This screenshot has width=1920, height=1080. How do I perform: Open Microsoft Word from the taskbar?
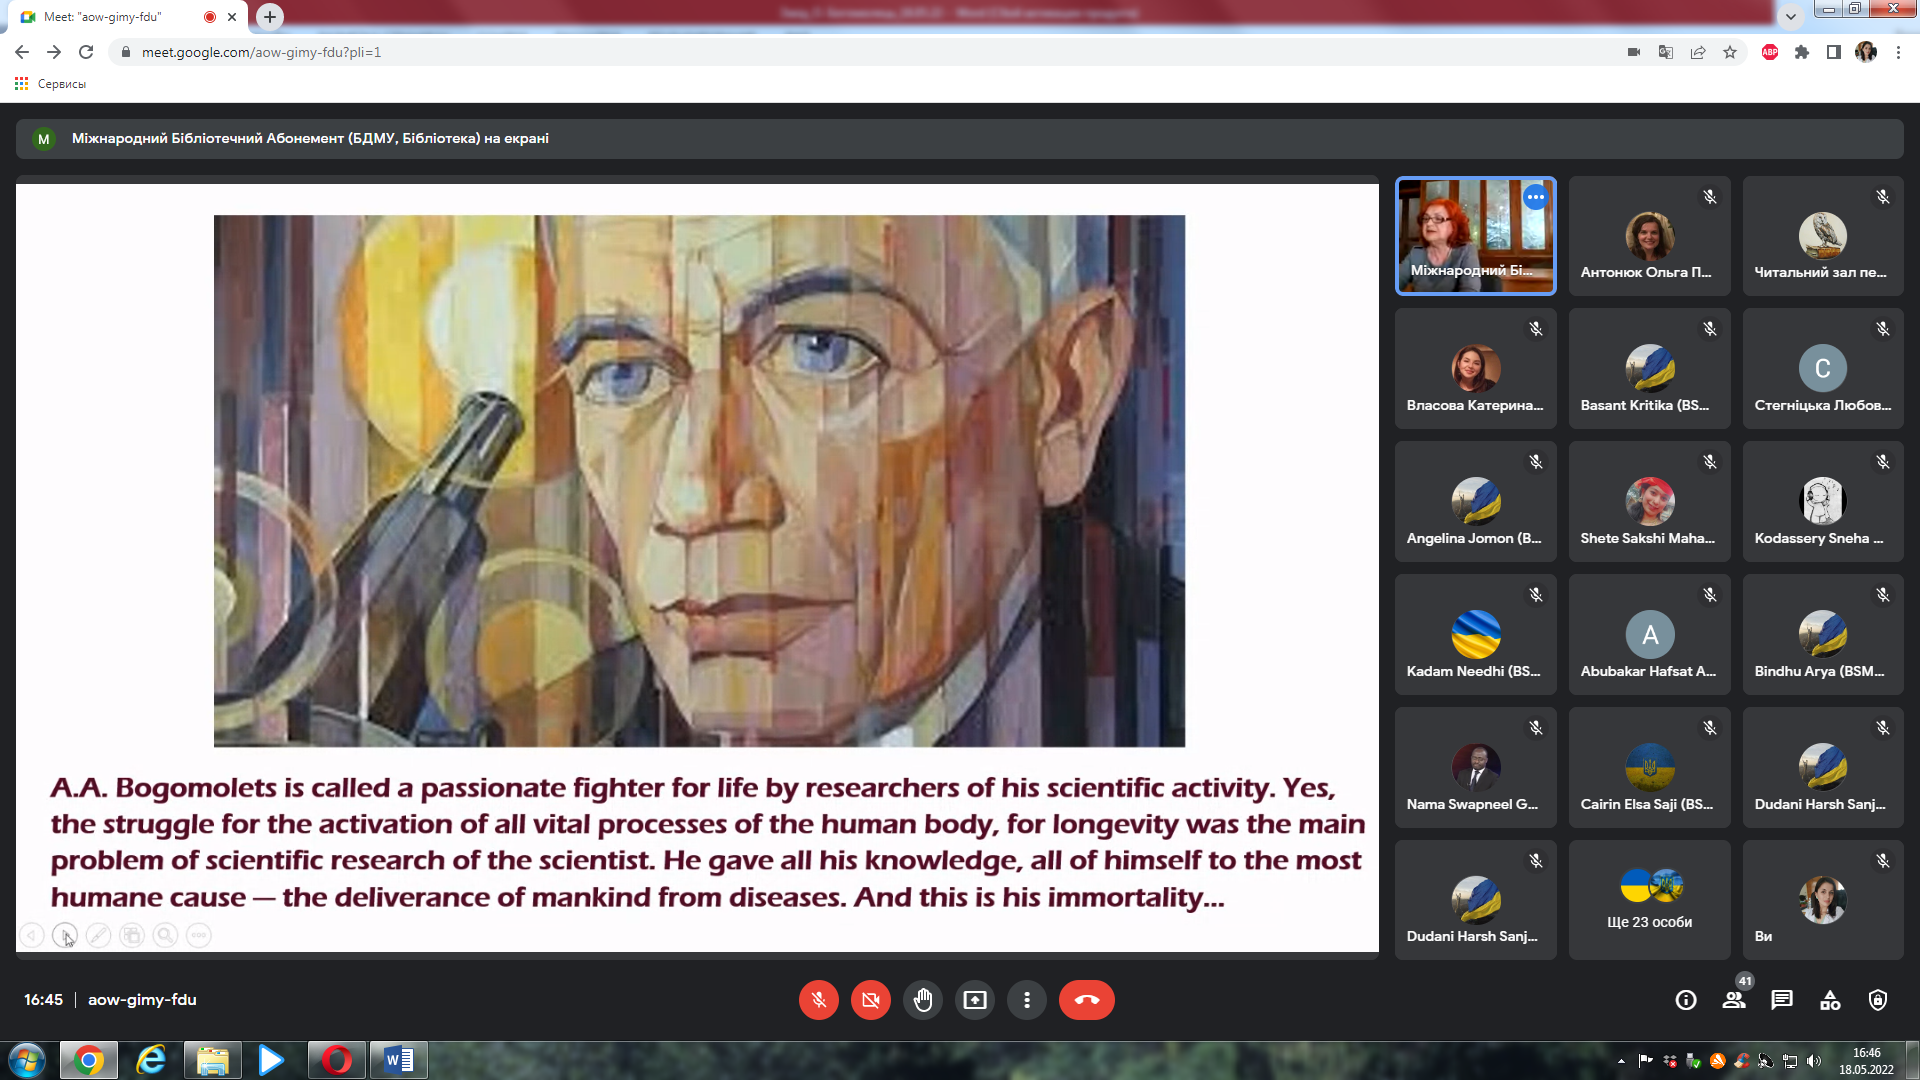click(x=399, y=1060)
